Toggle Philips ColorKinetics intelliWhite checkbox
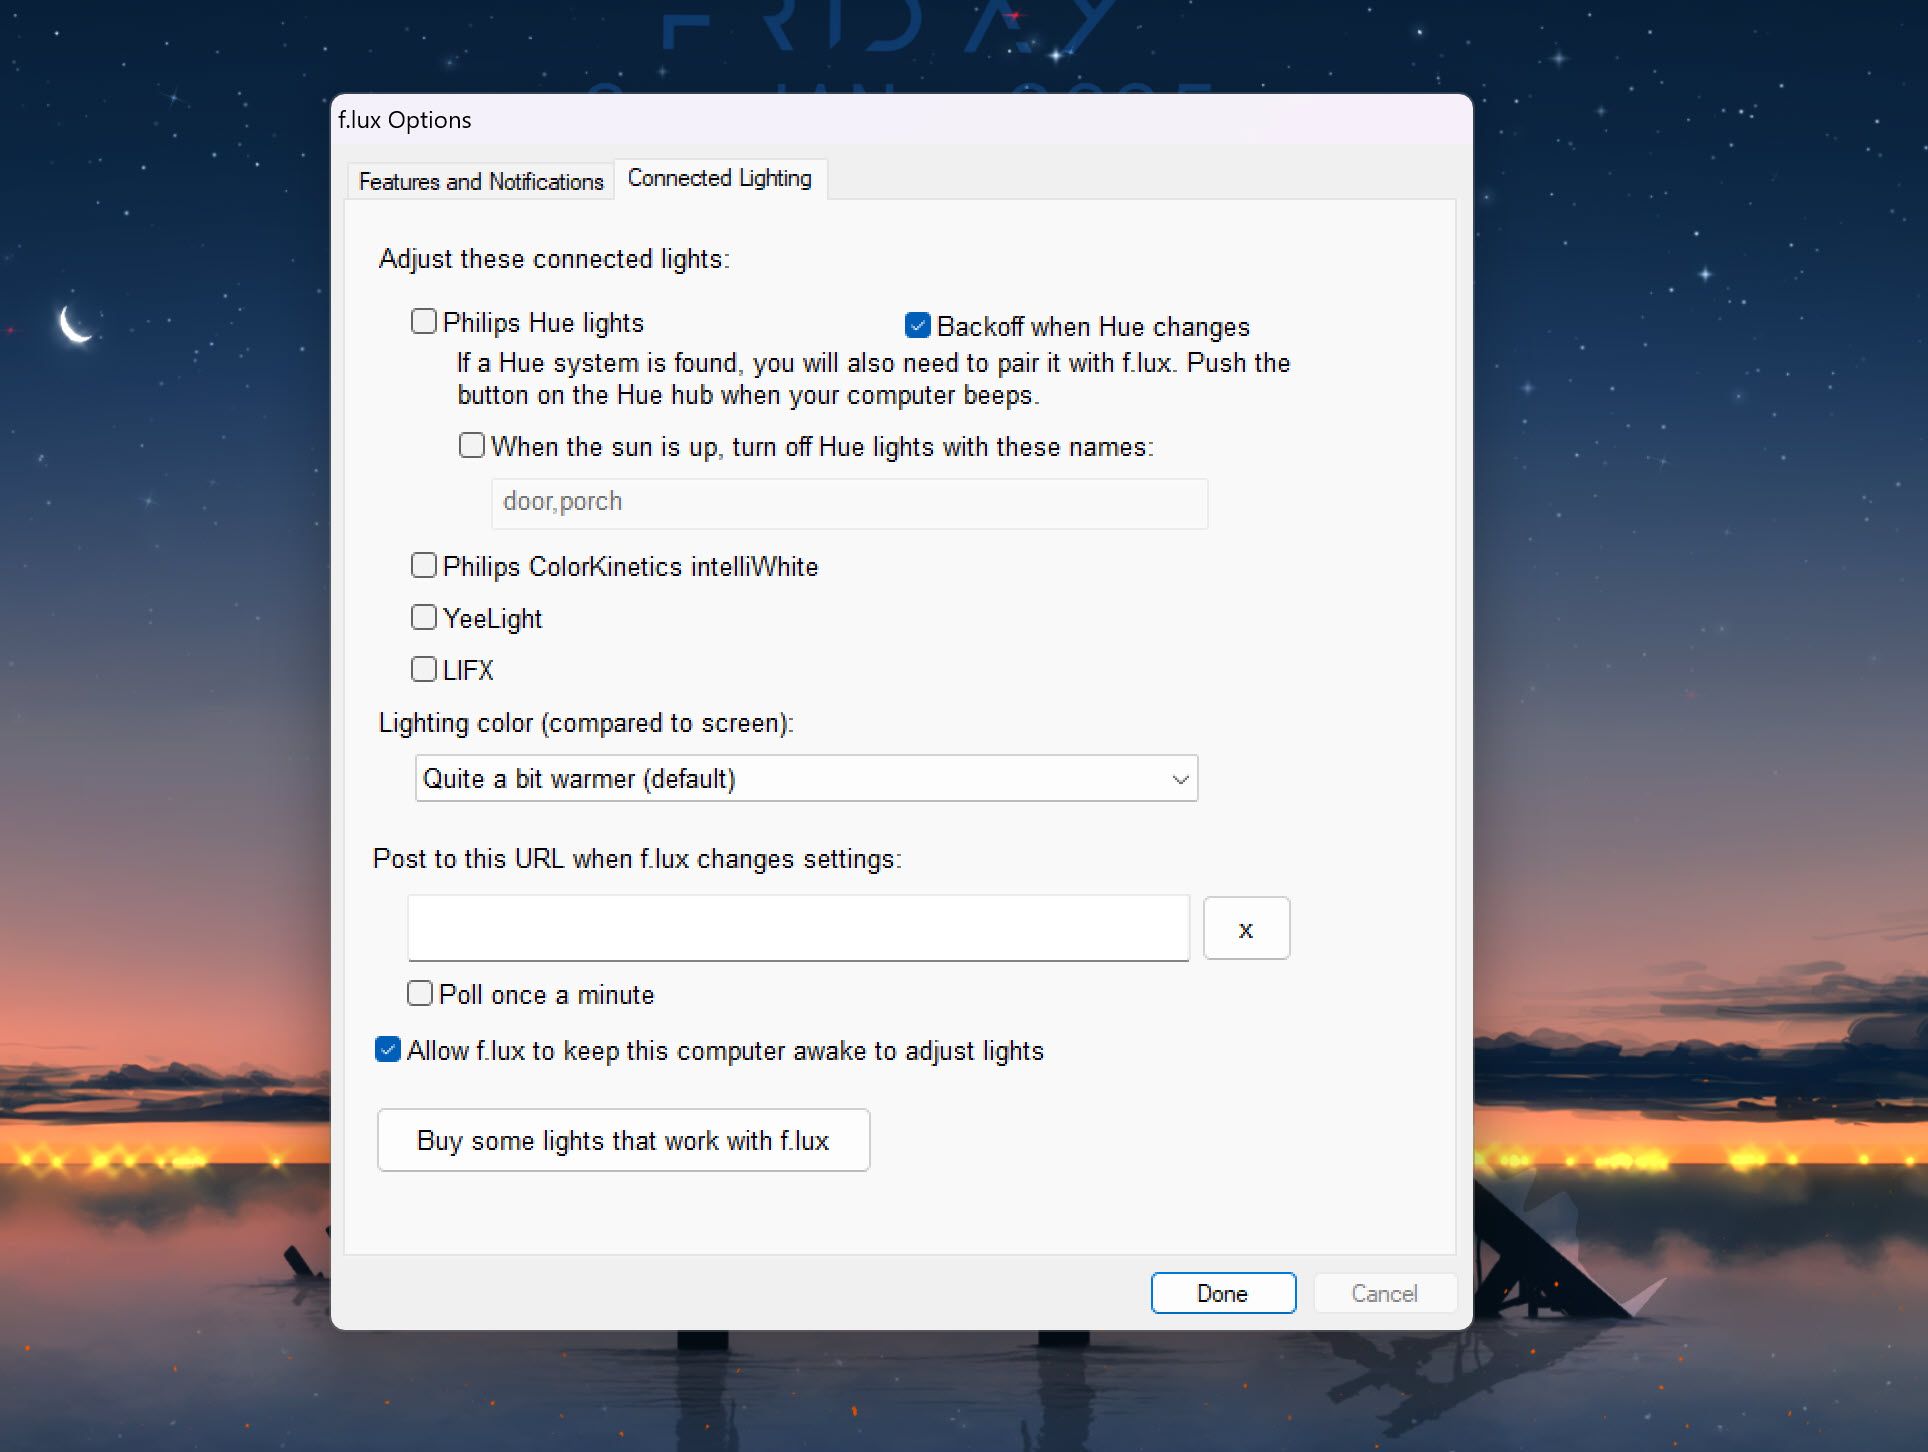 pyautogui.click(x=424, y=566)
